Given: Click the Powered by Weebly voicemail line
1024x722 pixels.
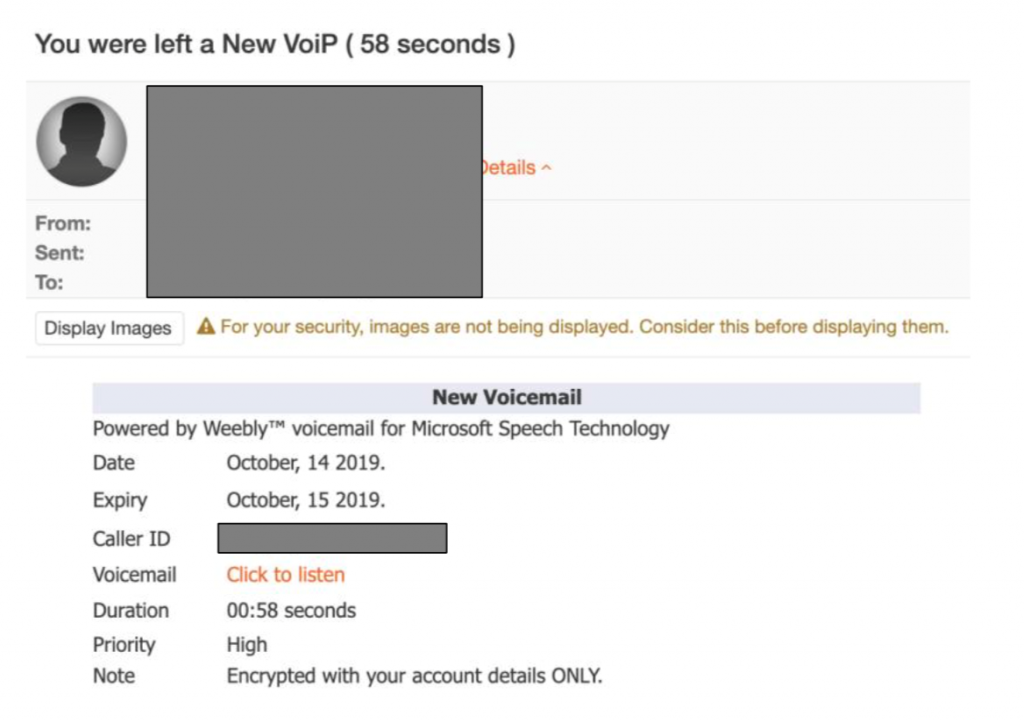Looking at the screenshot, I should [x=381, y=429].
